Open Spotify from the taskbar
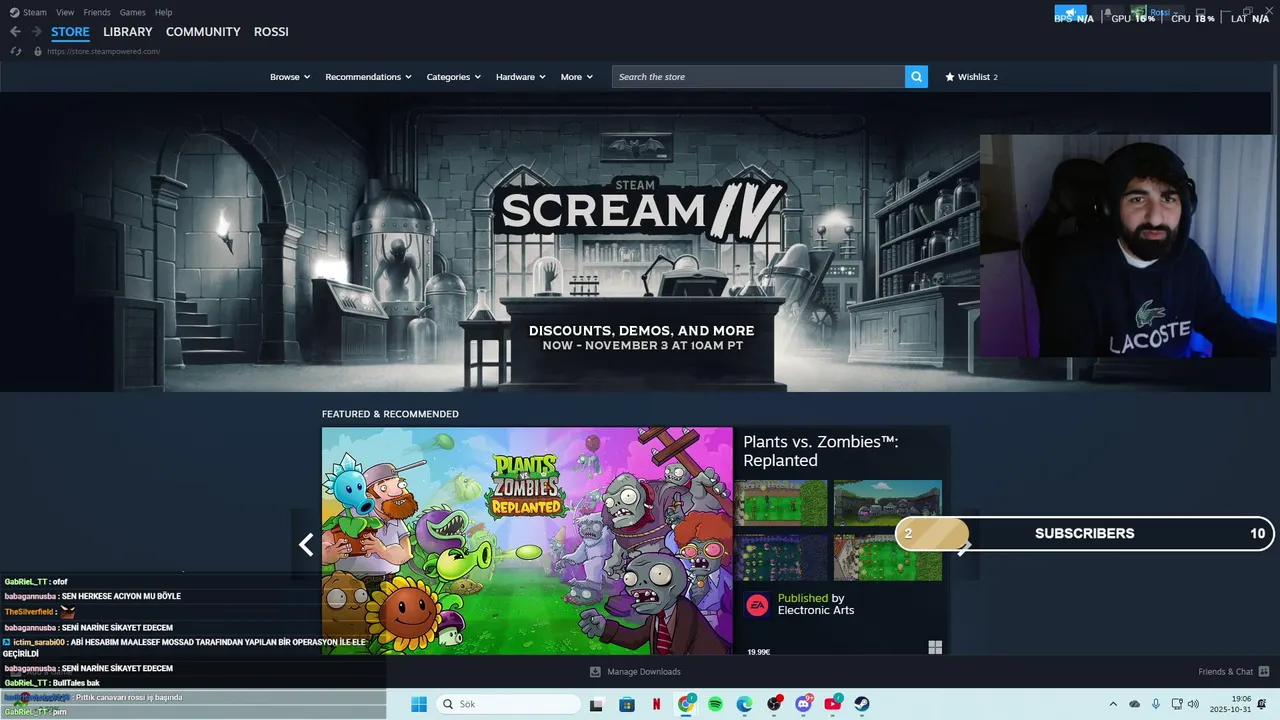Screen dimensions: 1280x720 (x=716, y=704)
